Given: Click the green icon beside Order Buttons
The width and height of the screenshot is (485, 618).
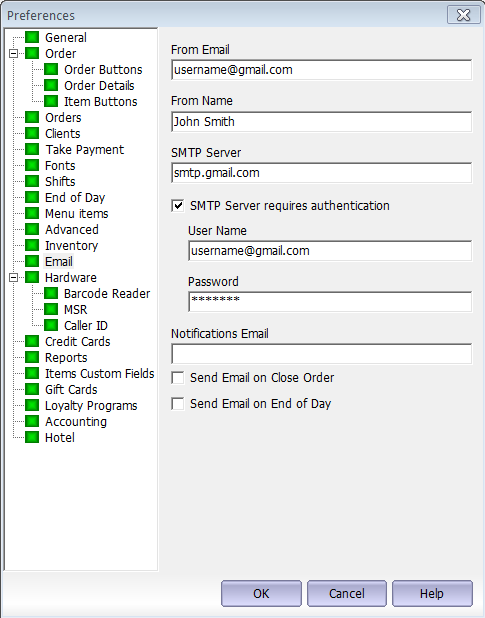Looking at the screenshot, I should (x=51, y=69).
